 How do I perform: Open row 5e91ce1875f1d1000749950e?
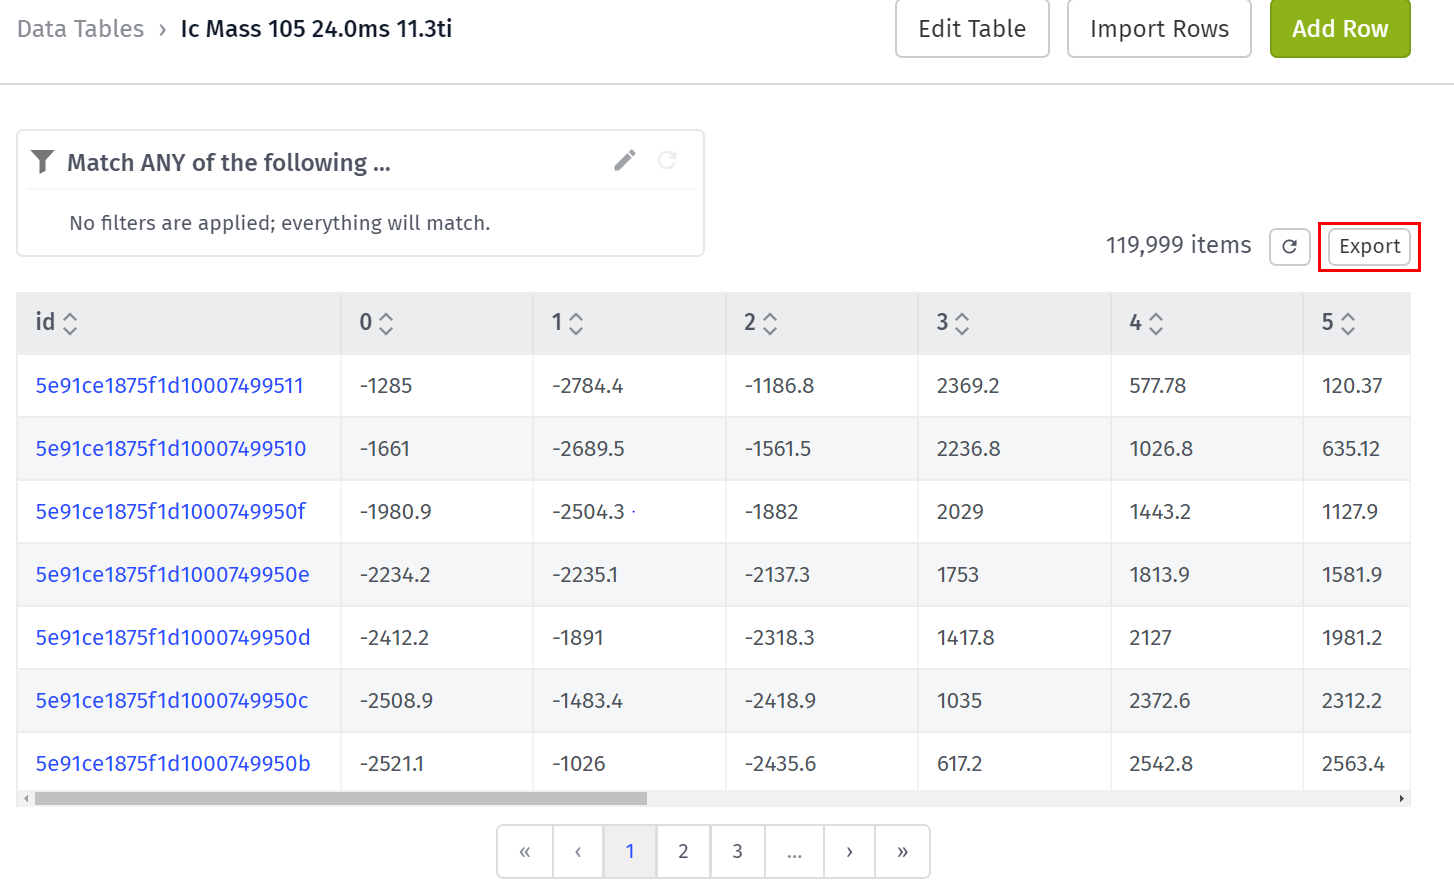coord(173,575)
